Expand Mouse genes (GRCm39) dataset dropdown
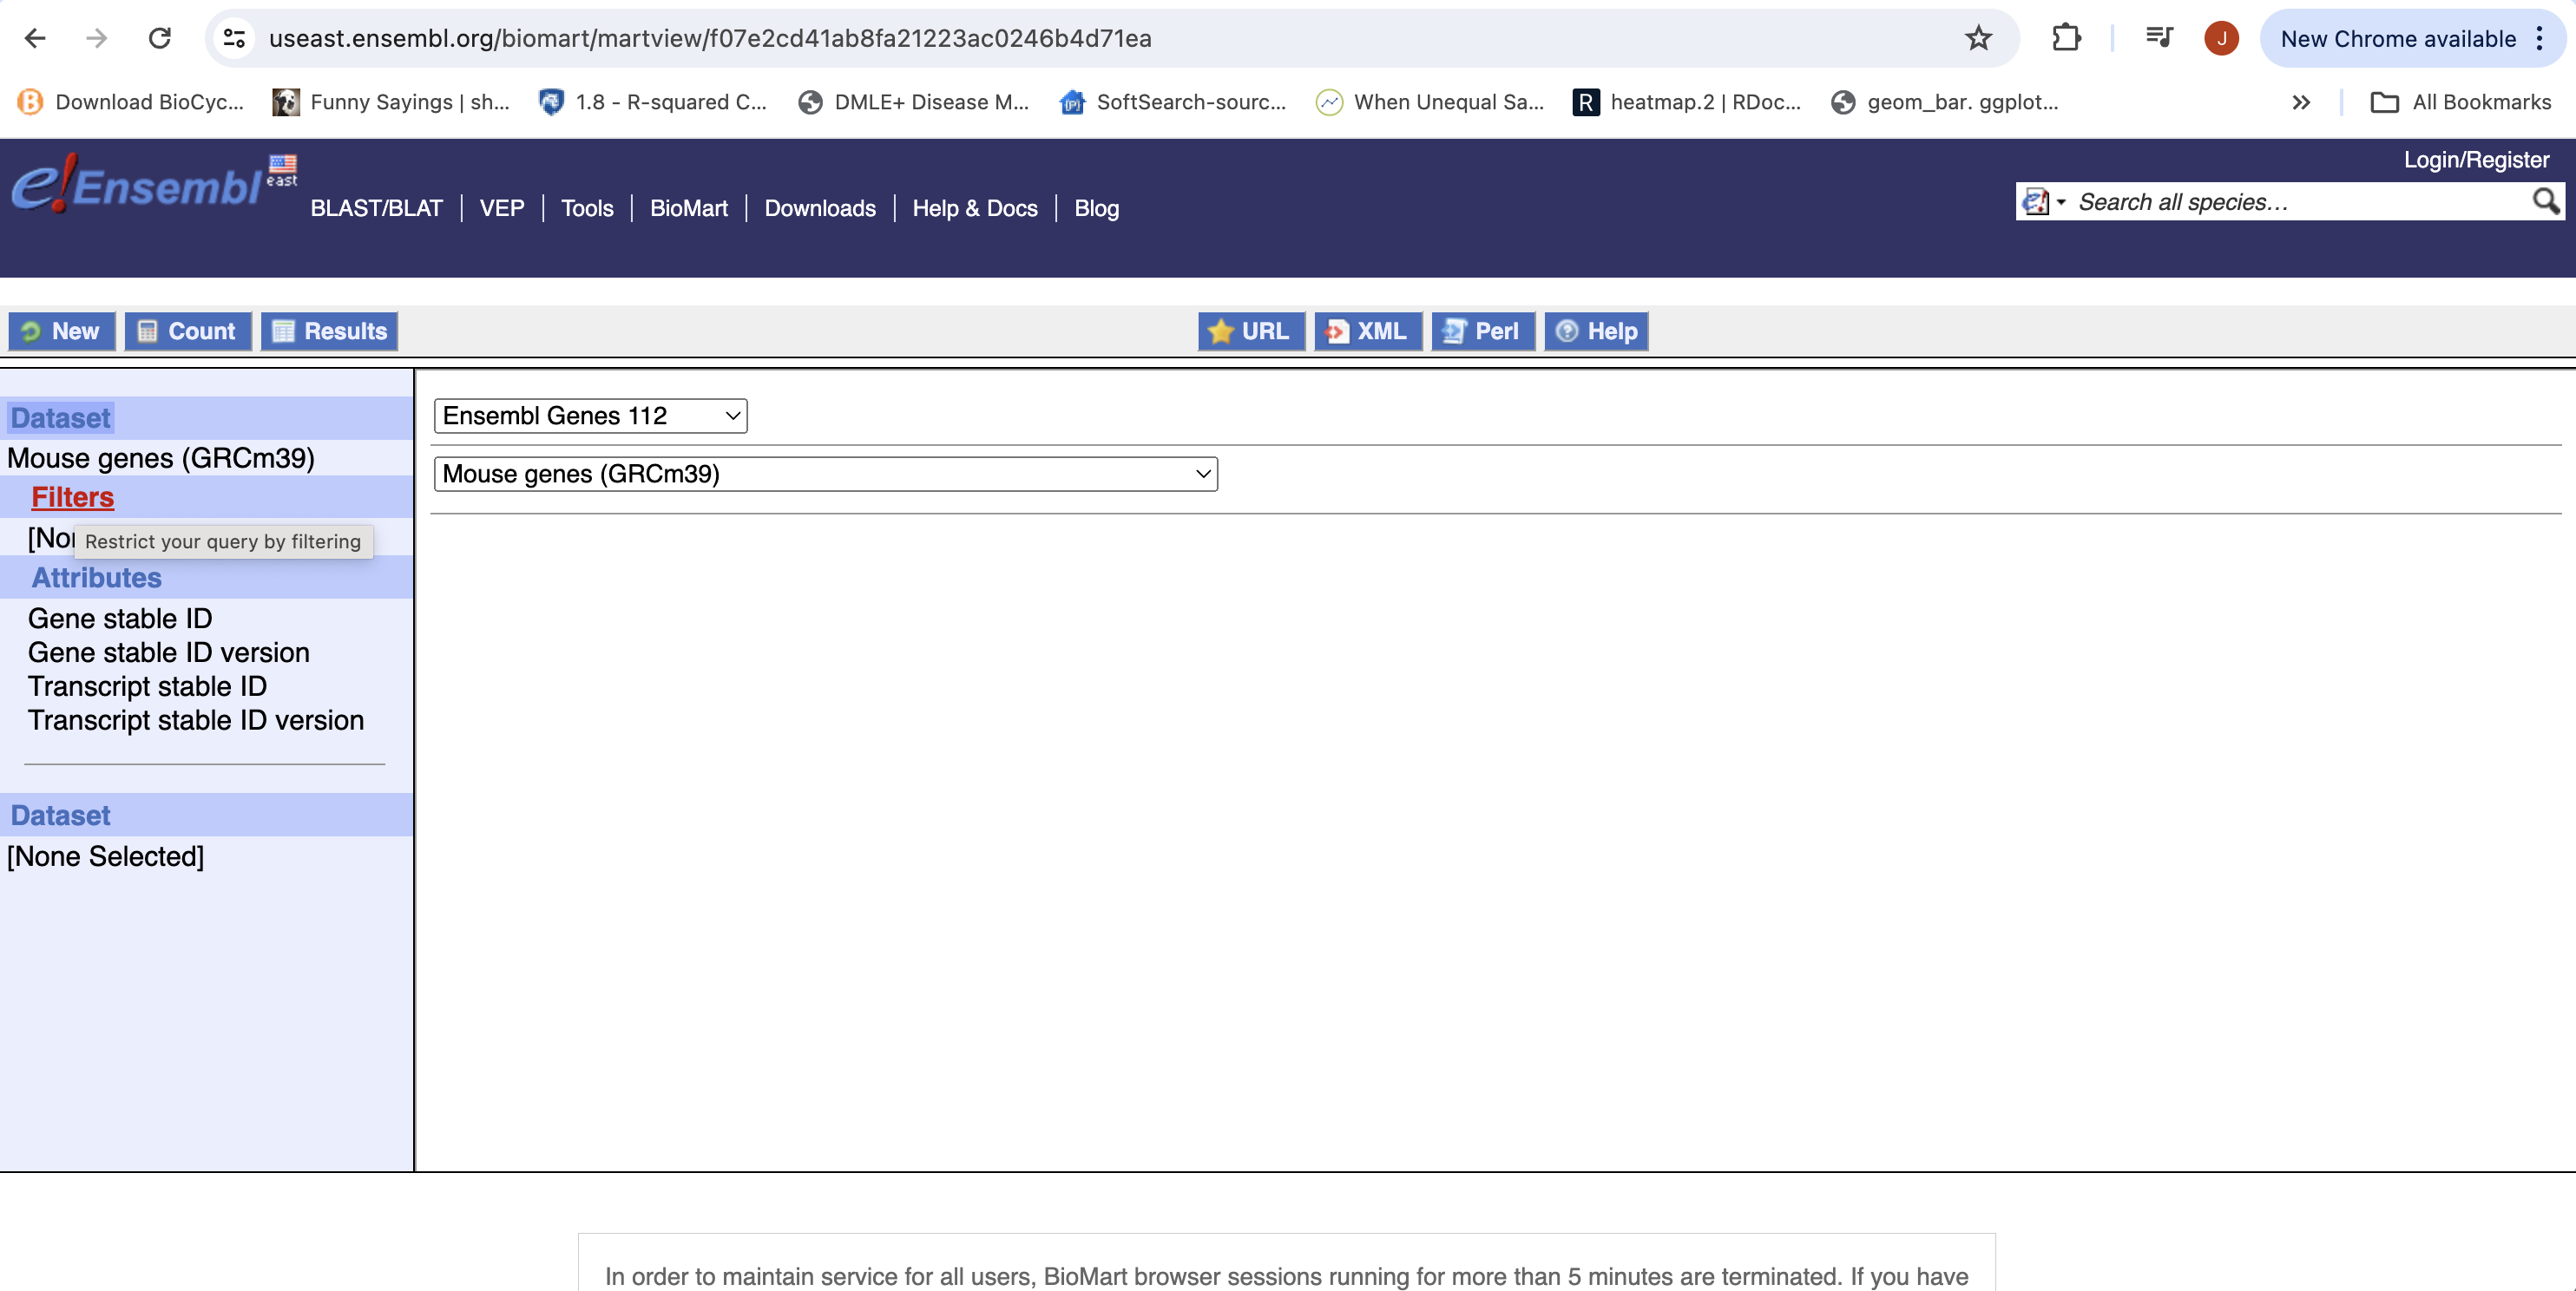This screenshot has width=2576, height=1291. (x=825, y=474)
